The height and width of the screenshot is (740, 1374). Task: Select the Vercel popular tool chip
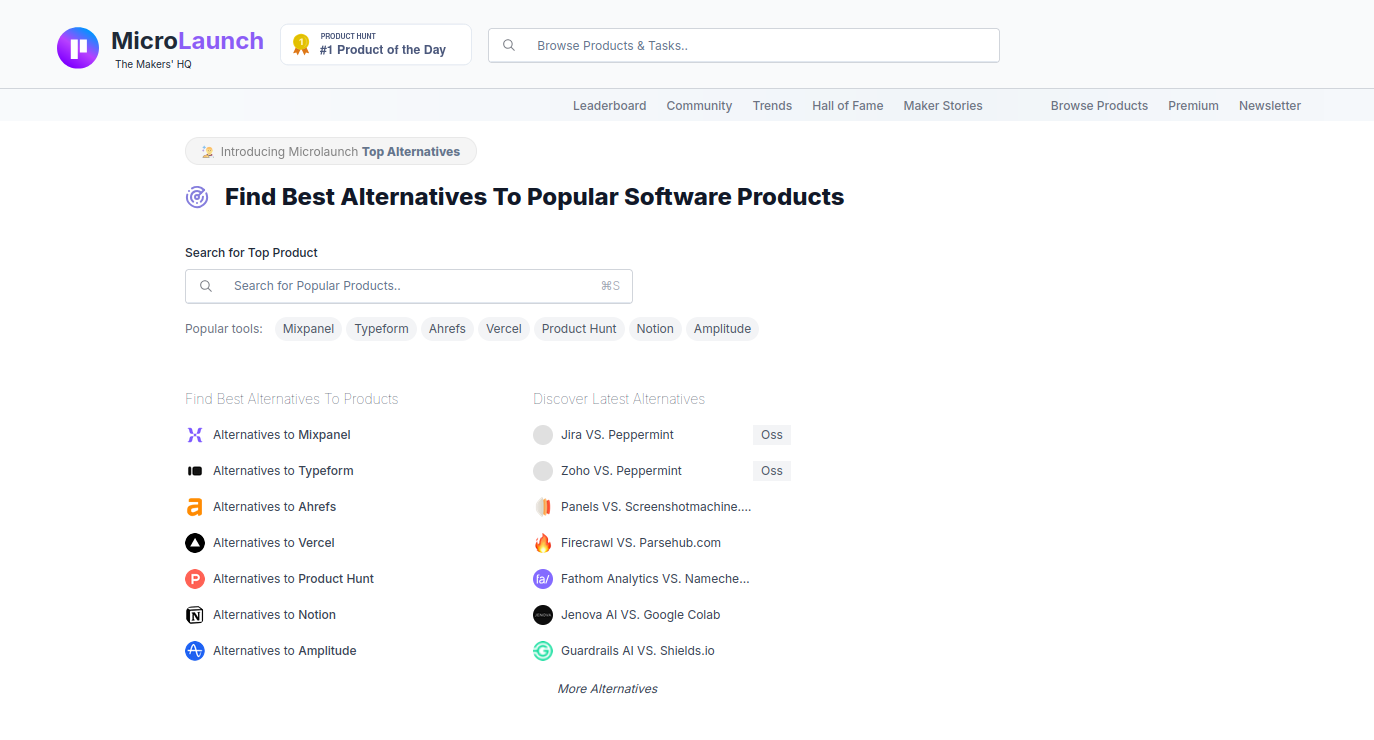pos(504,329)
